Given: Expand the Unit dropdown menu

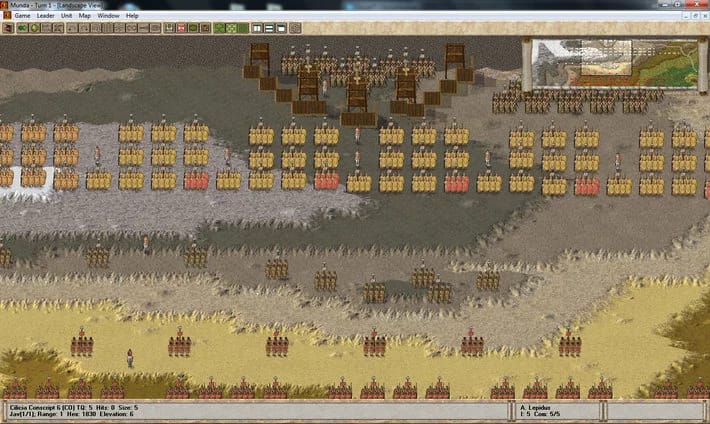Looking at the screenshot, I should pyautogui.click(x=67, y=16).
